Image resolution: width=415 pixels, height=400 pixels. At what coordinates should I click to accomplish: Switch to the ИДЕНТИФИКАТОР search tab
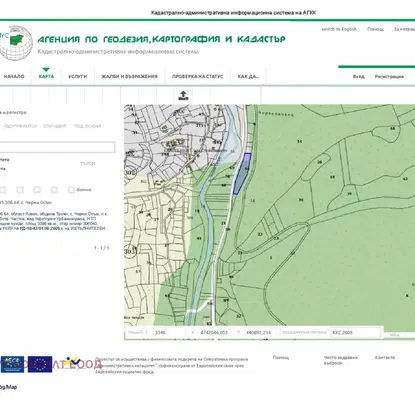pos(20,126)
